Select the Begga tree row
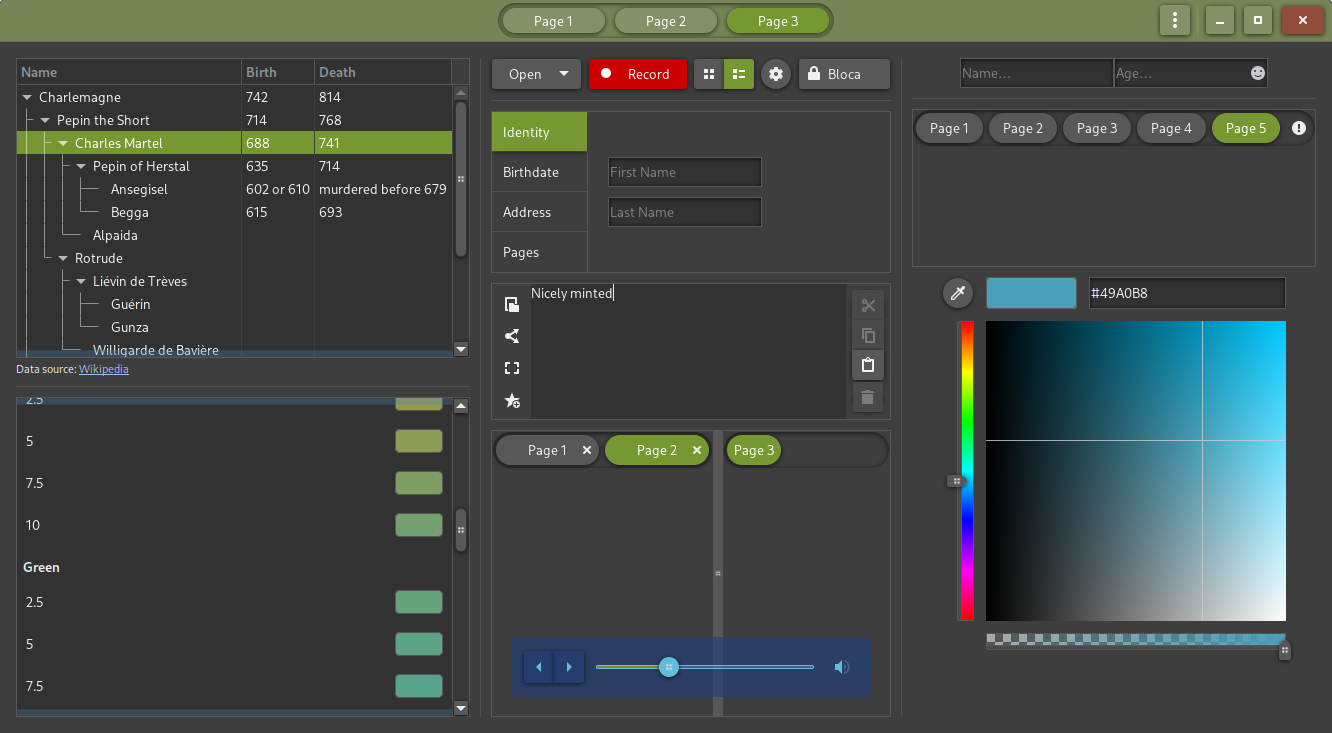The width and height of the screenshot is (1332, 733). pyautogui.click(x=234, y=212)
